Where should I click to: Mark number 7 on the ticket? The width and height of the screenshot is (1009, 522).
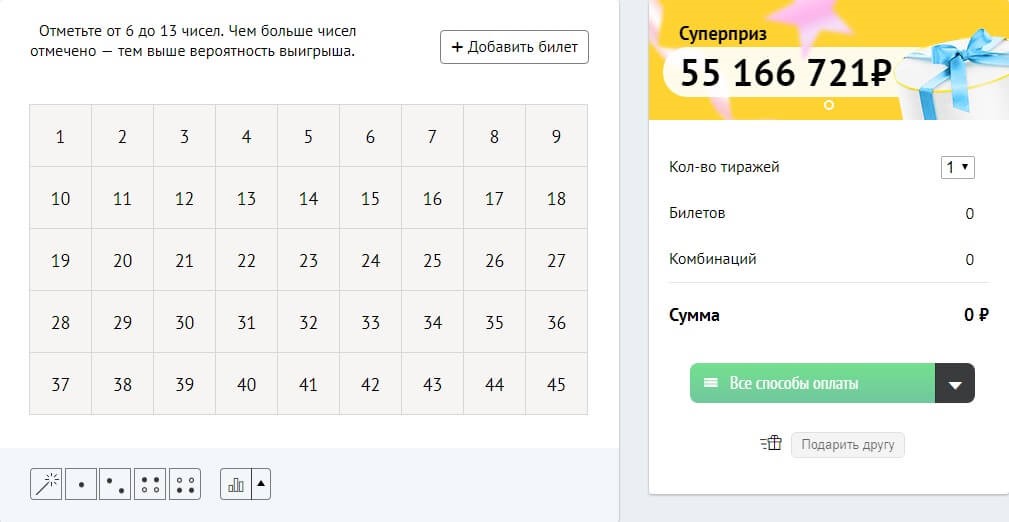click(432, 137)
